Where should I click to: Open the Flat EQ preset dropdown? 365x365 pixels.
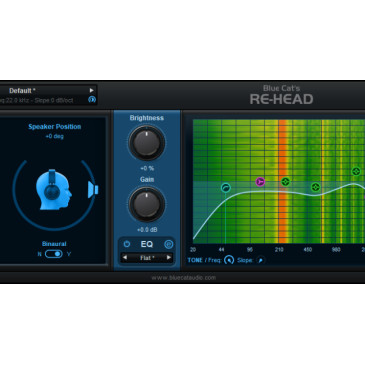pyautogui.click(x=147, y=258)
